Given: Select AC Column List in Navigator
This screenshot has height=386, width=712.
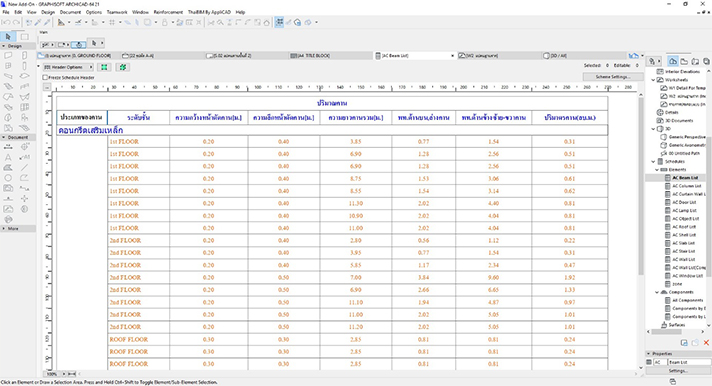Looking at the screenshot, I should point(687,186).
